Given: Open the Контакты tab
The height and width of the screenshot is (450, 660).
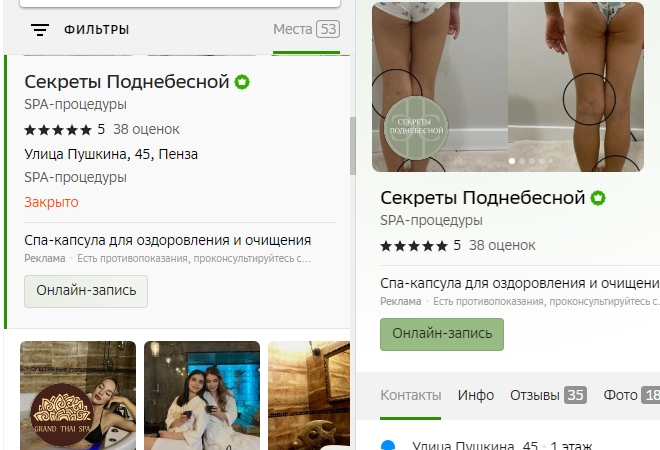Looking at the screenshot, I should click(x=410, y=395).
